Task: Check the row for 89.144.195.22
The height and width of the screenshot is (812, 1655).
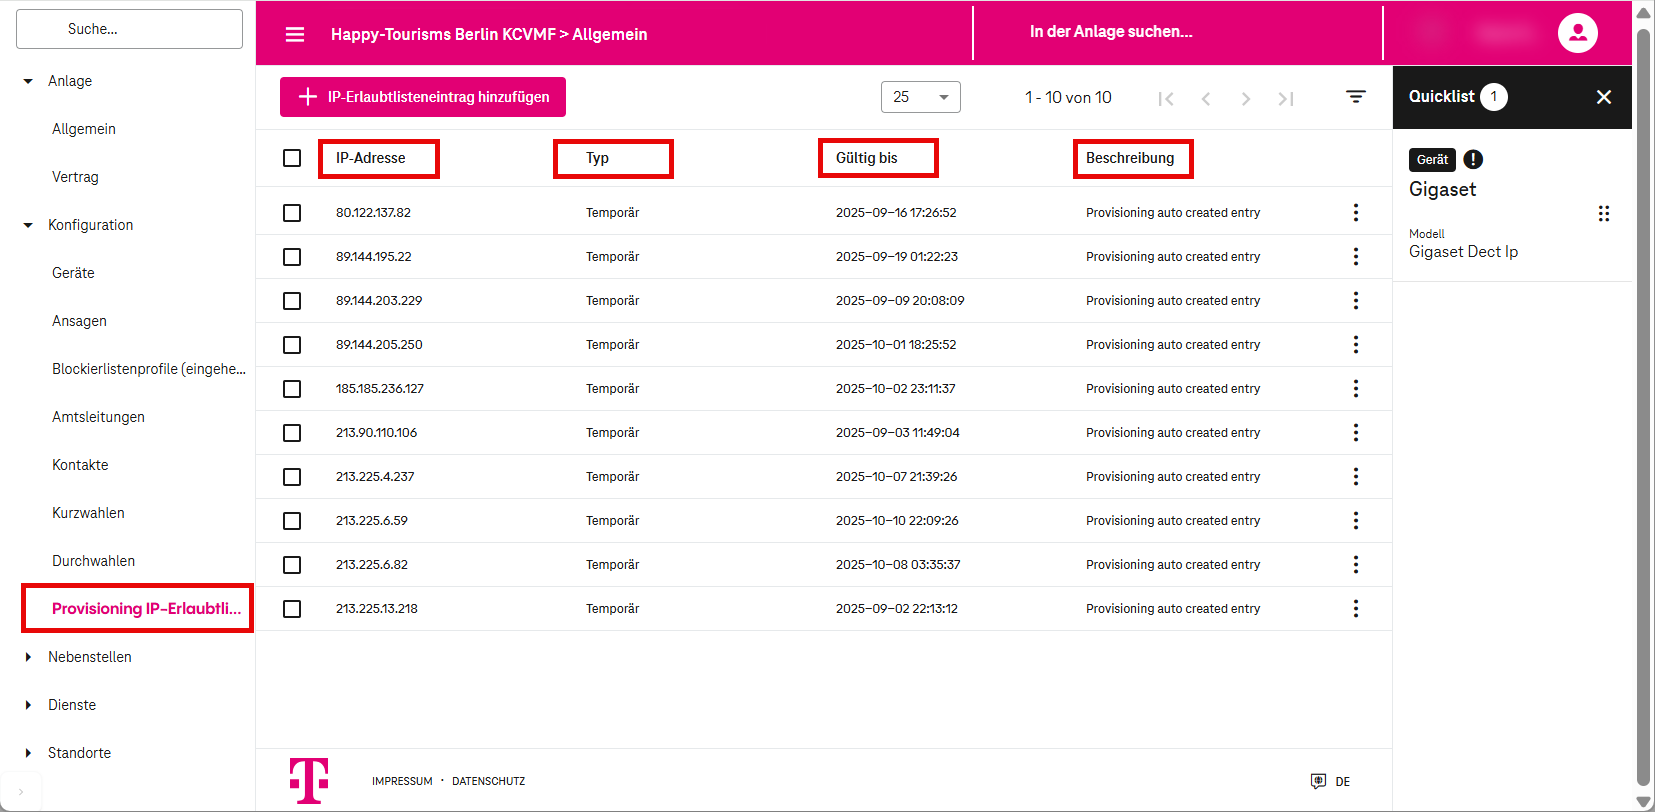Action: (292, 257)
